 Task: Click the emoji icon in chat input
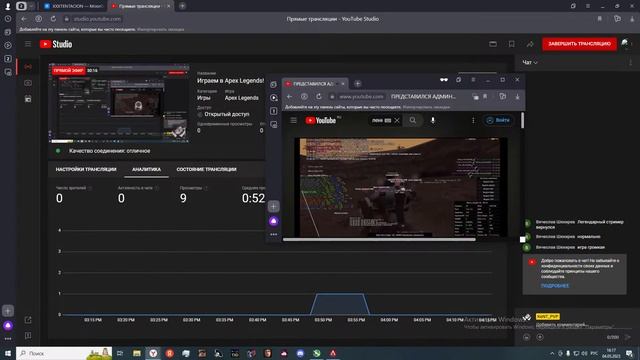pyautogui.click(x=527, y=337)
